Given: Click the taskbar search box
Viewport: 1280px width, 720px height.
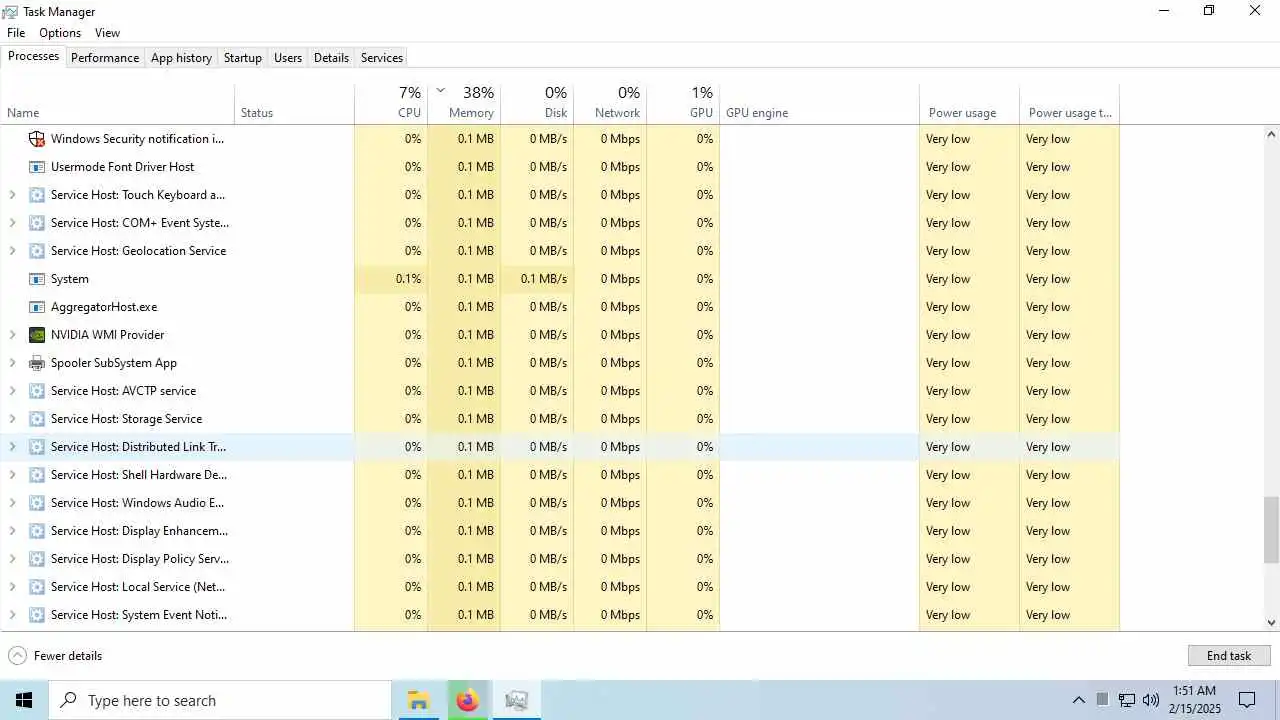Looking at the screenshot, I should point(220,700).
